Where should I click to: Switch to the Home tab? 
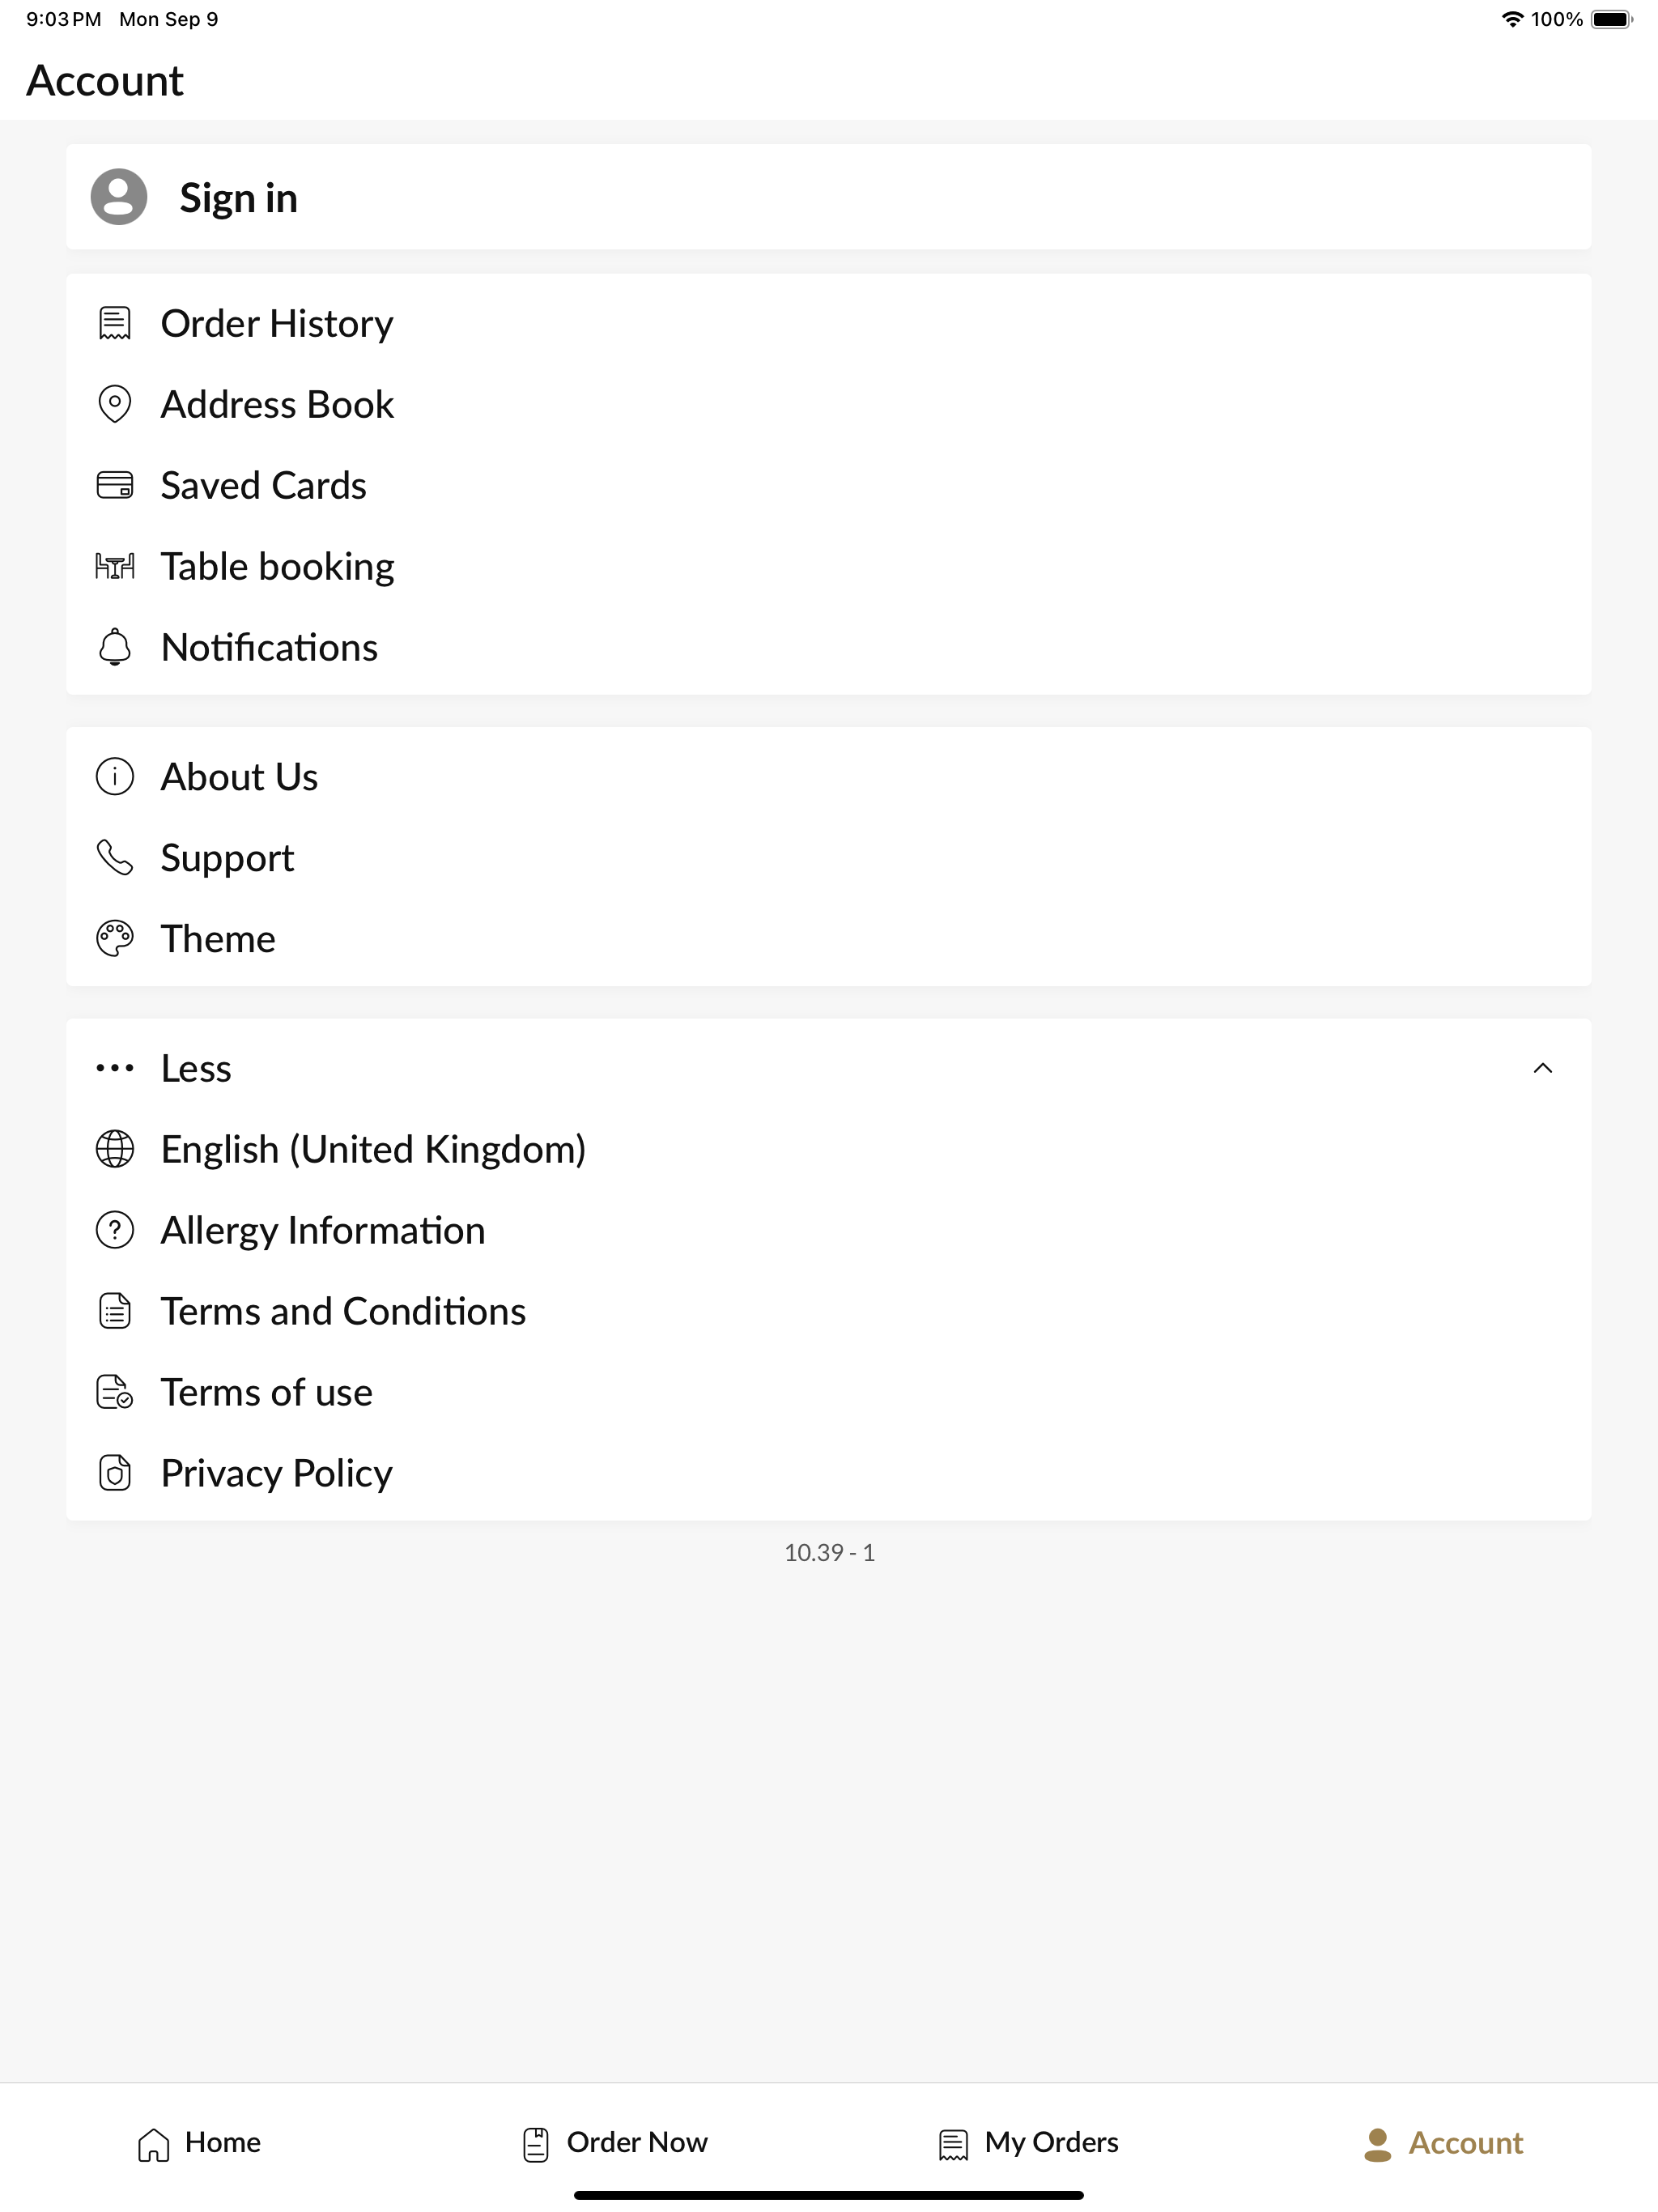(x=199, y=2143)
